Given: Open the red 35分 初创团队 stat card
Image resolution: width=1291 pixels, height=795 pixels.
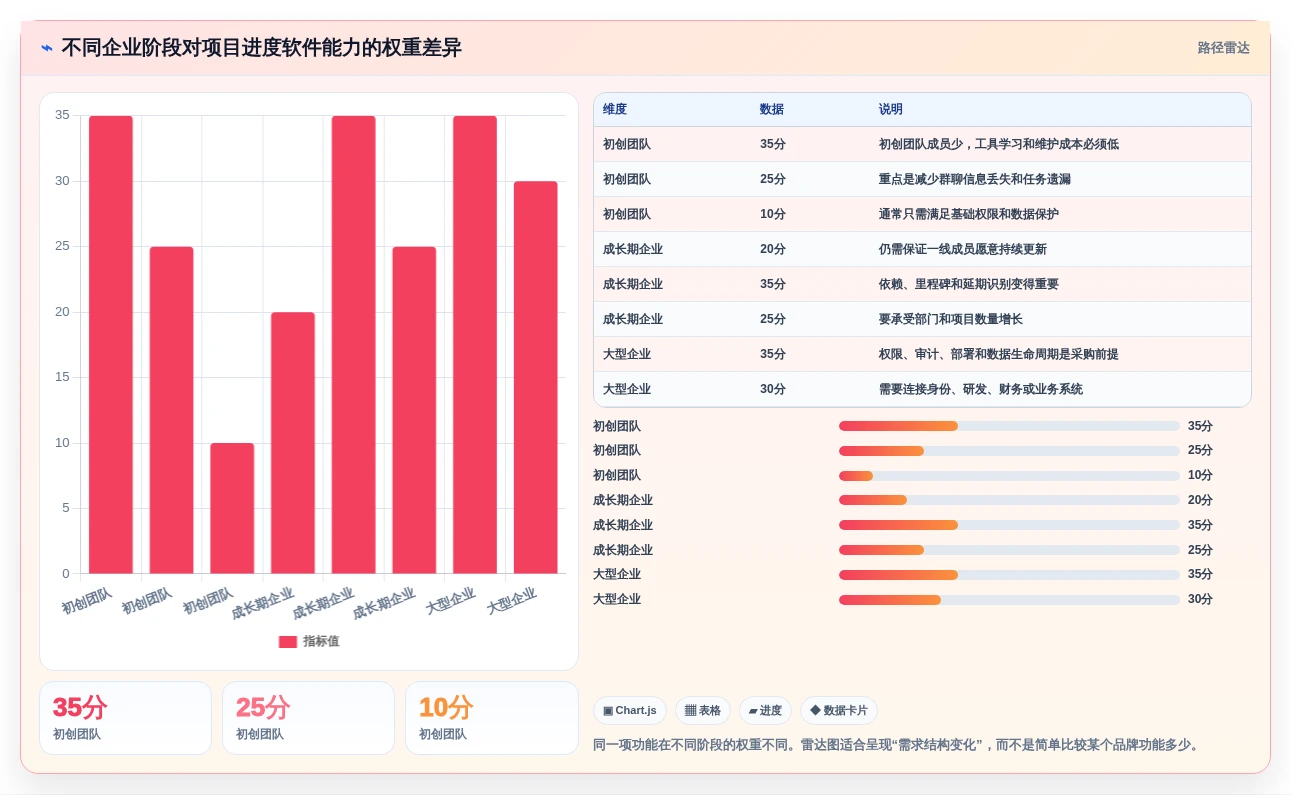Looking at the screenshot, I should tap(125, 718).
